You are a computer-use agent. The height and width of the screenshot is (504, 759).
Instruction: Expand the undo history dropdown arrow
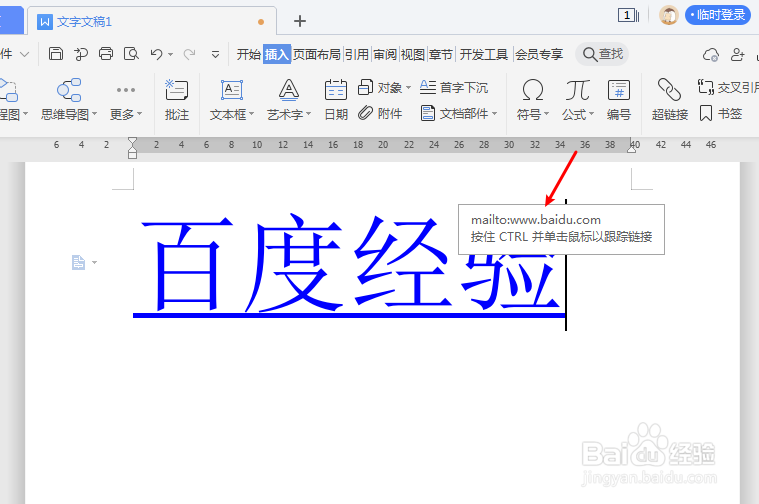[x=170, y=55]
